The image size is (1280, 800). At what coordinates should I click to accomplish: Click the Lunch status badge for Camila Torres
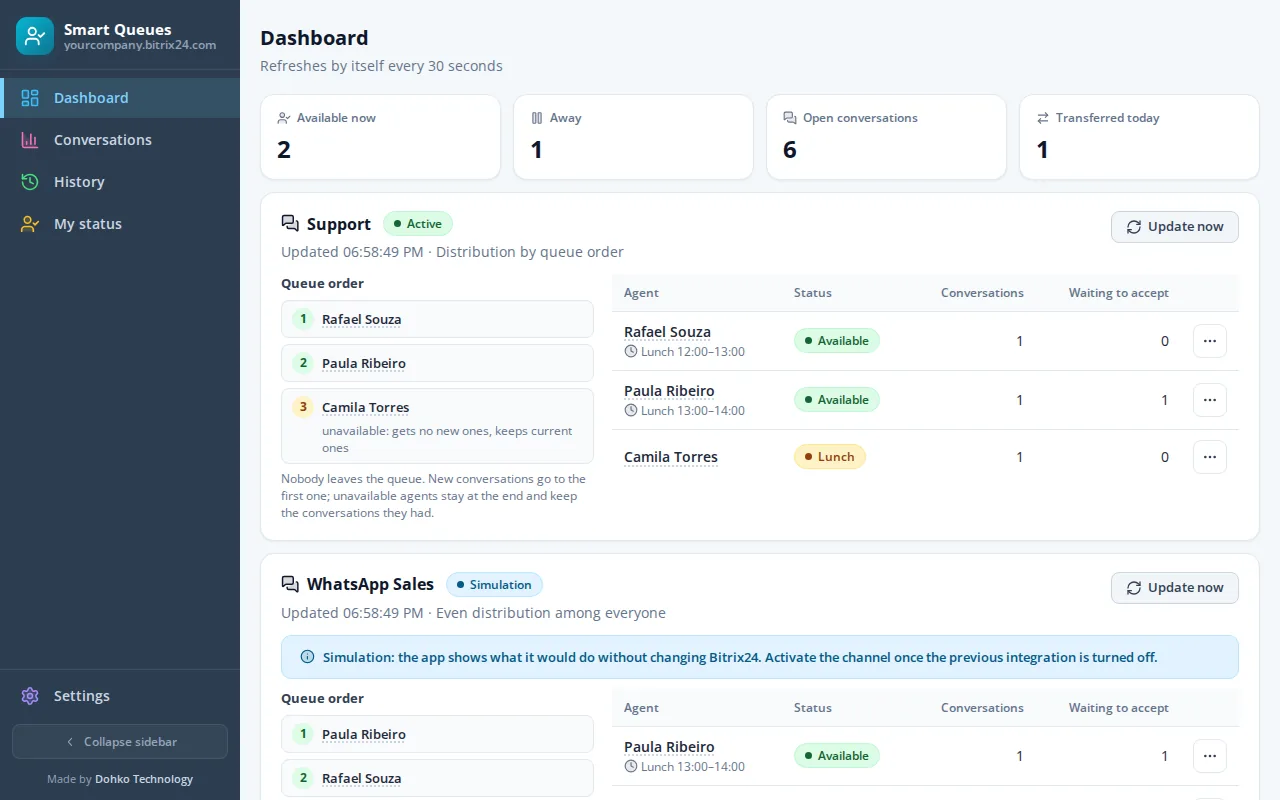tap(830, 457)
